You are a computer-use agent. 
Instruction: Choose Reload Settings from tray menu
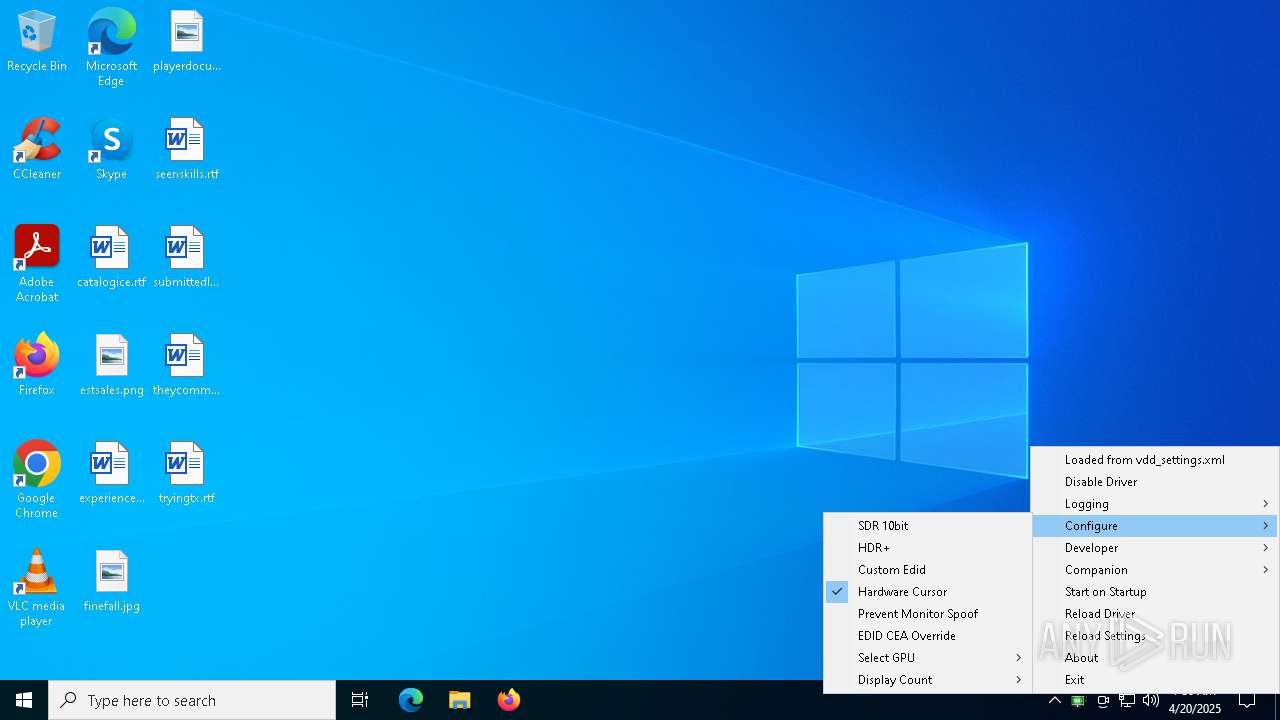click(x=1155, y=636)
